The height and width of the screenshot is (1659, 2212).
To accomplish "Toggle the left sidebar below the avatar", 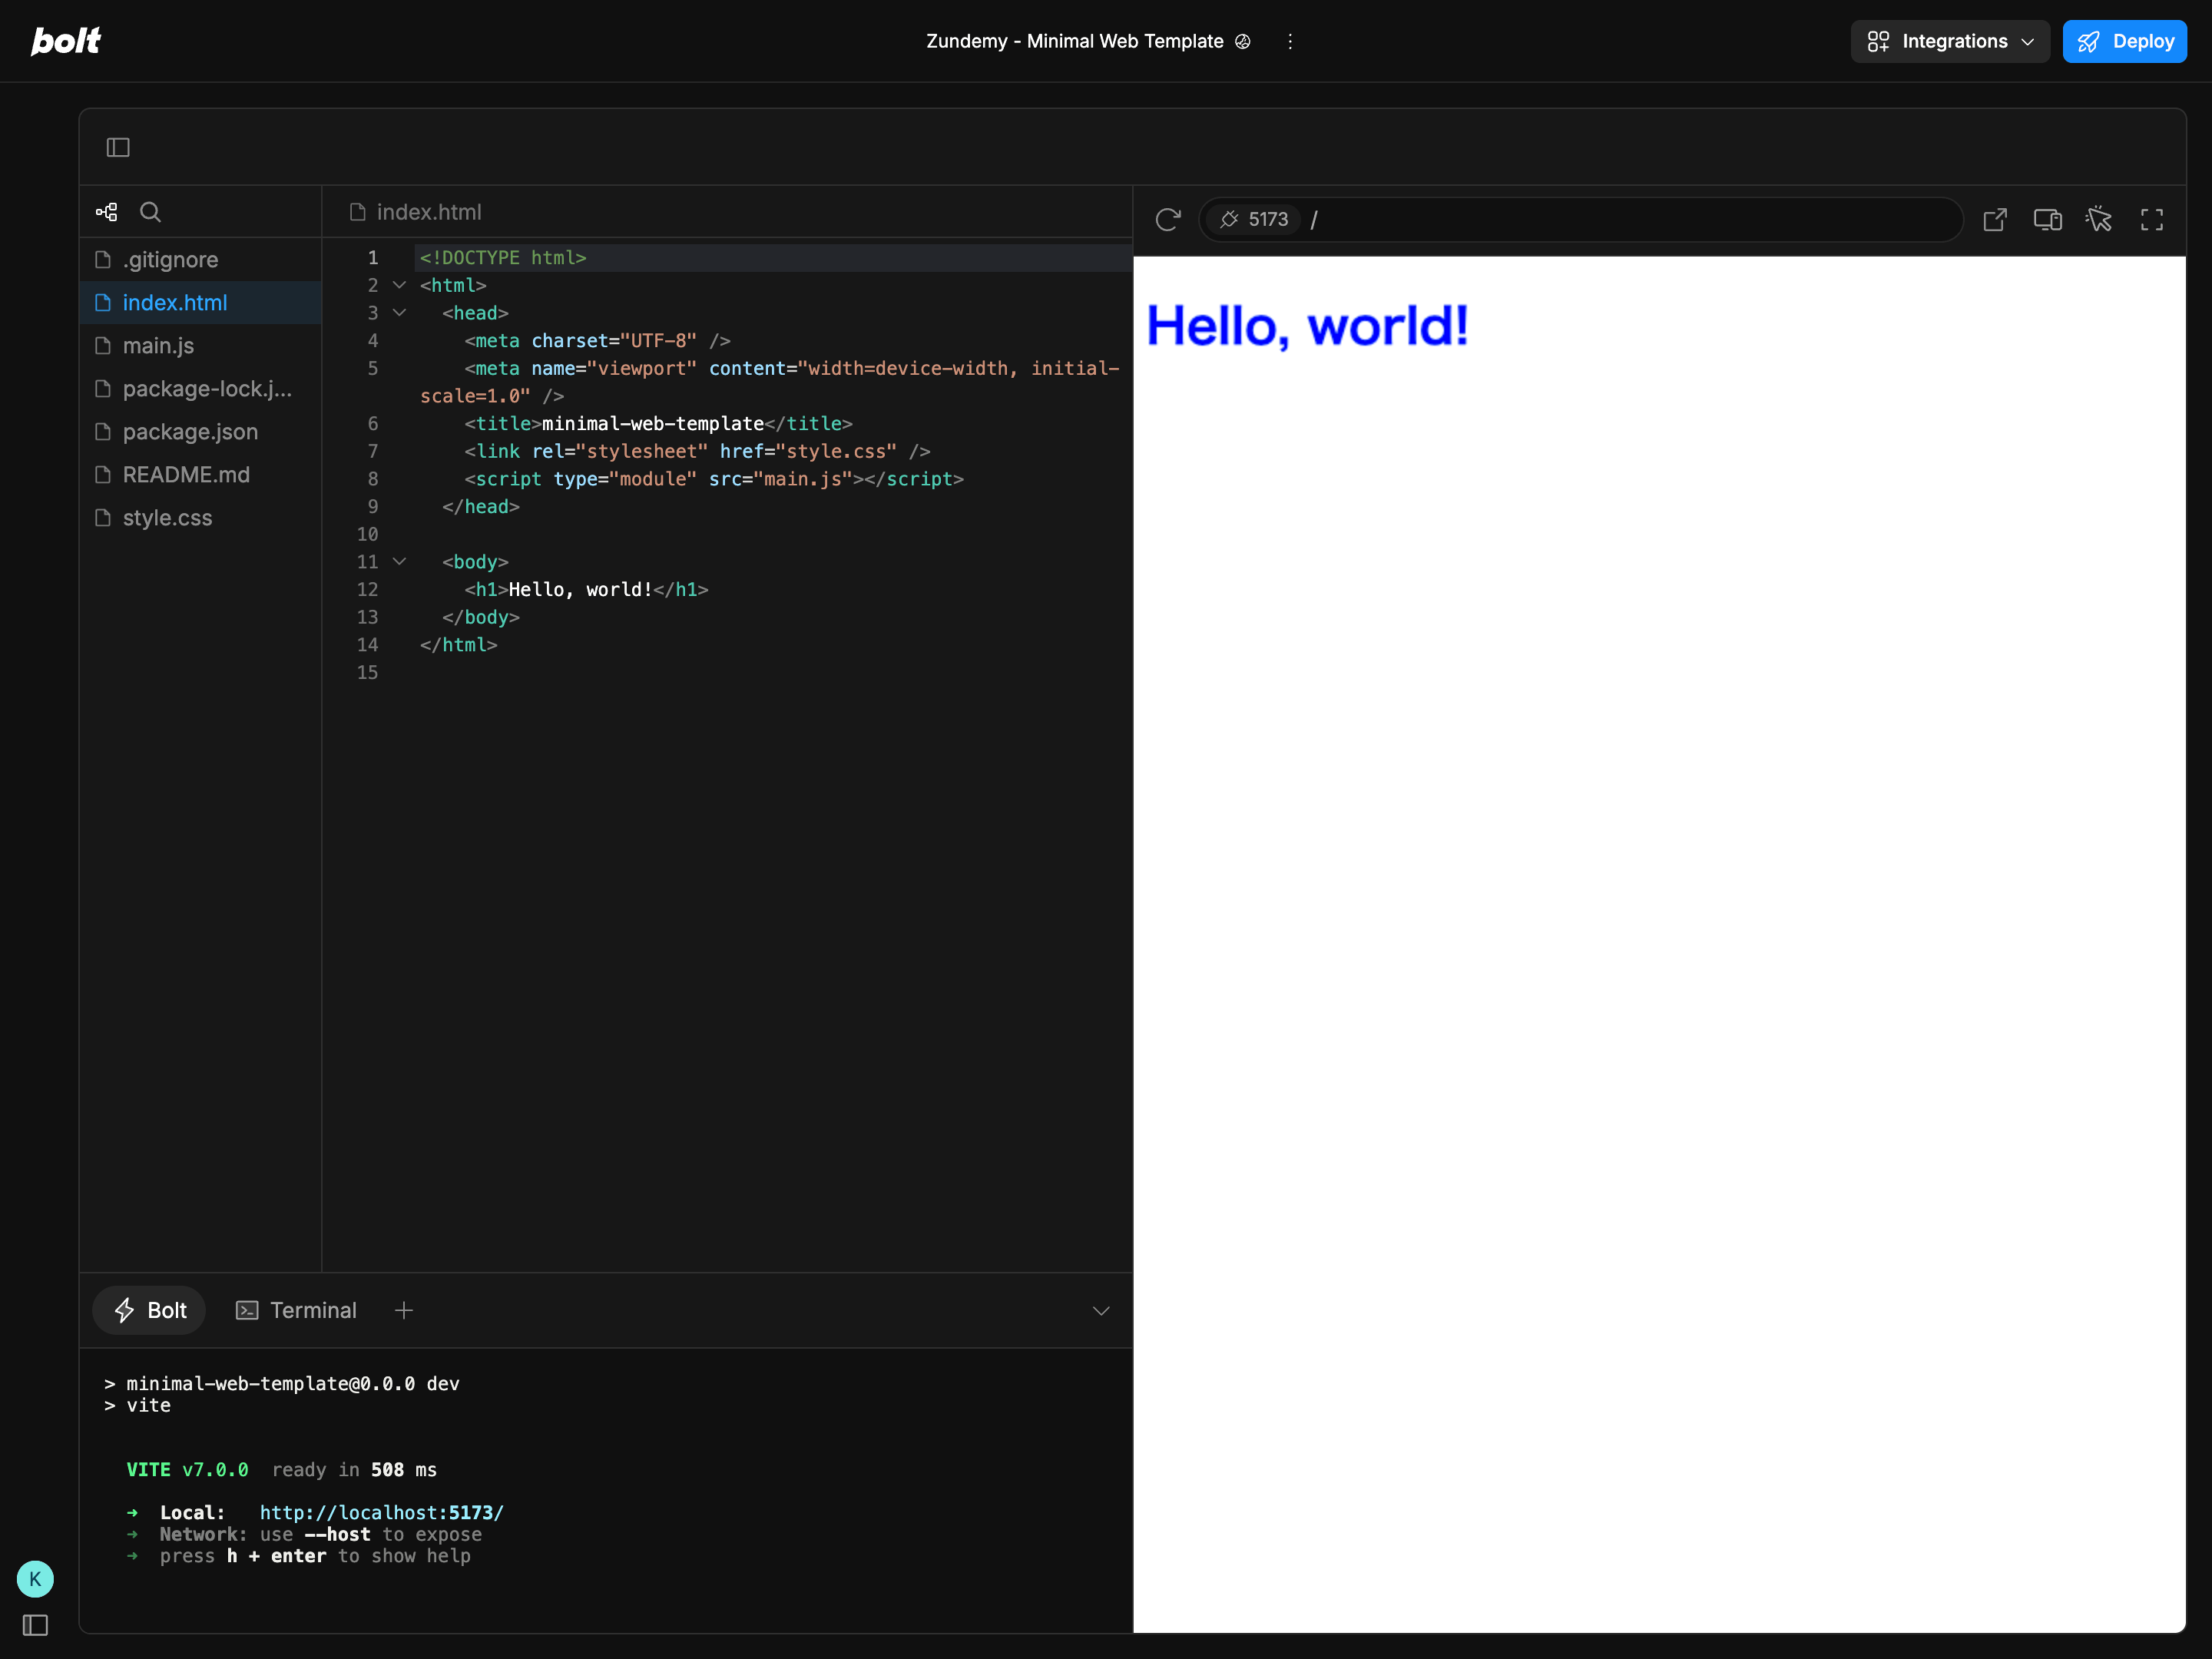I will tap(35, 1626).
